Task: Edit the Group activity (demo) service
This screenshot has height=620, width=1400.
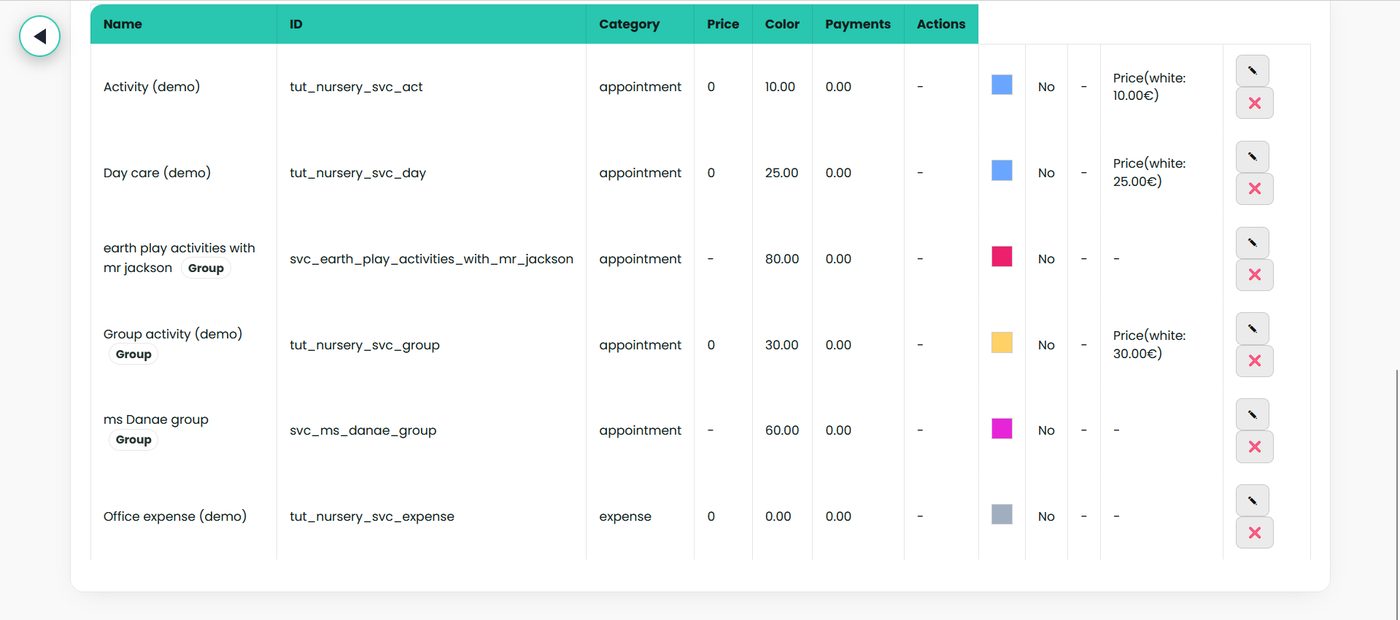Action: click(x=1252, y=329)
